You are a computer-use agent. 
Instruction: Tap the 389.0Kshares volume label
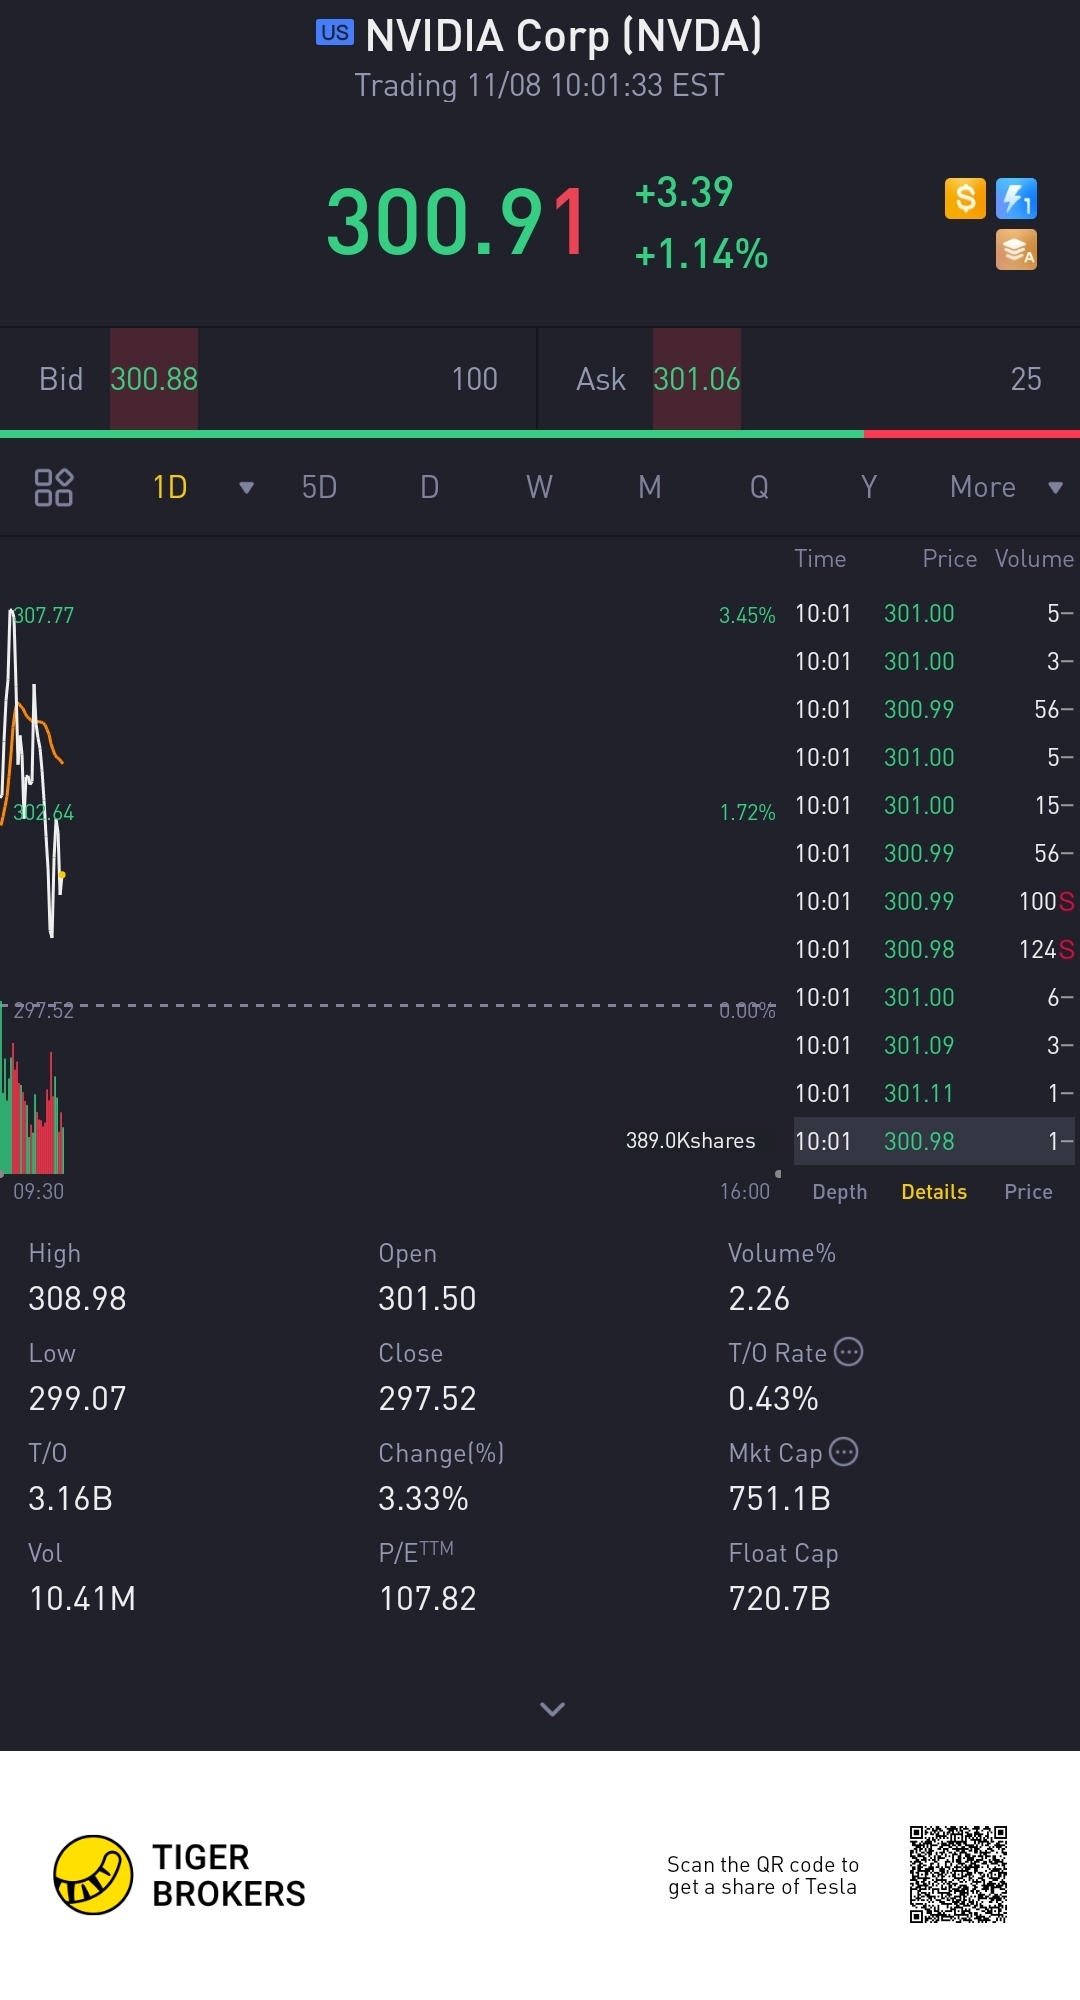point(690,1140)
